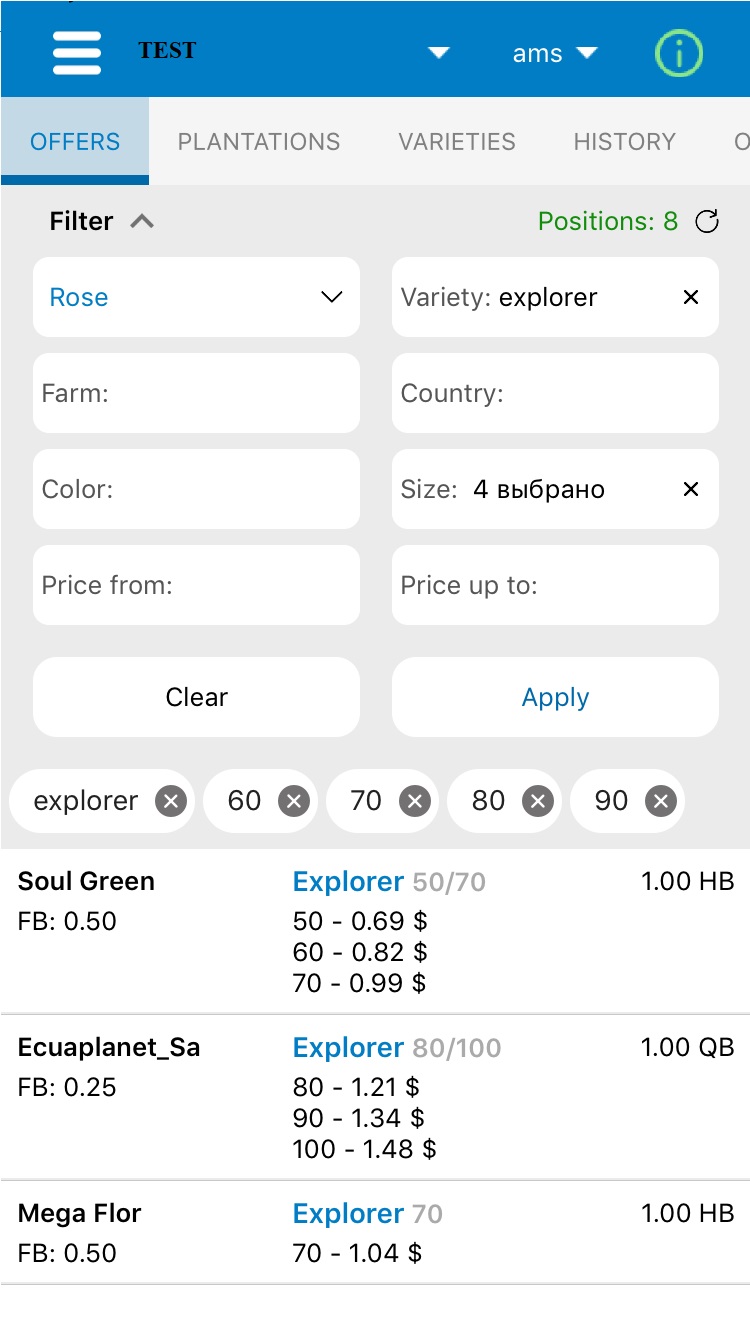The height and width of the screenshot is (1334, 750).
Task: Open the Rose flower type dropdown
Action: click(196, 297)
